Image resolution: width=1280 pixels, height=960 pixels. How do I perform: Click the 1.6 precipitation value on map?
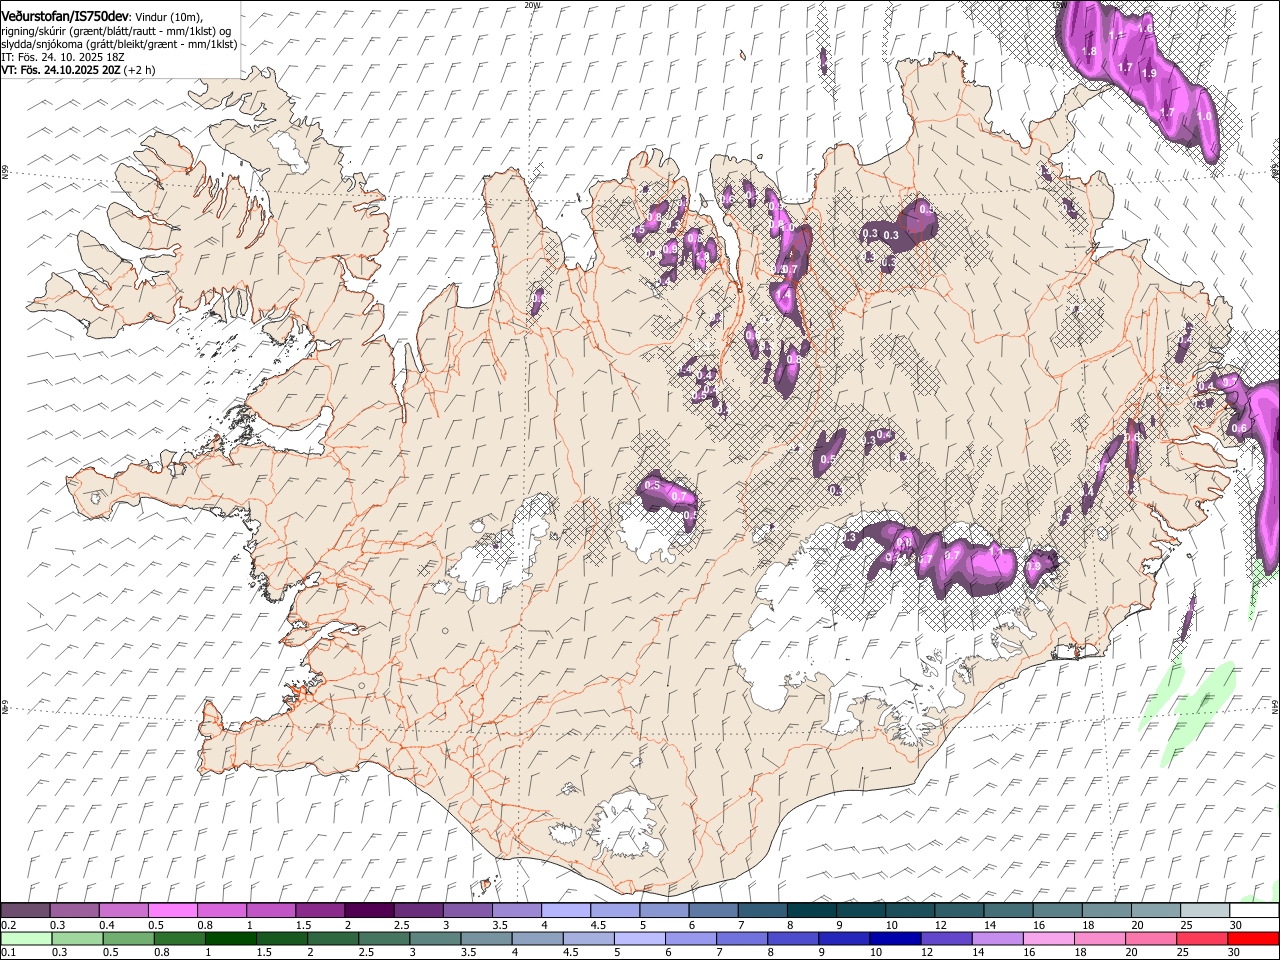(x=1146, y=28)
